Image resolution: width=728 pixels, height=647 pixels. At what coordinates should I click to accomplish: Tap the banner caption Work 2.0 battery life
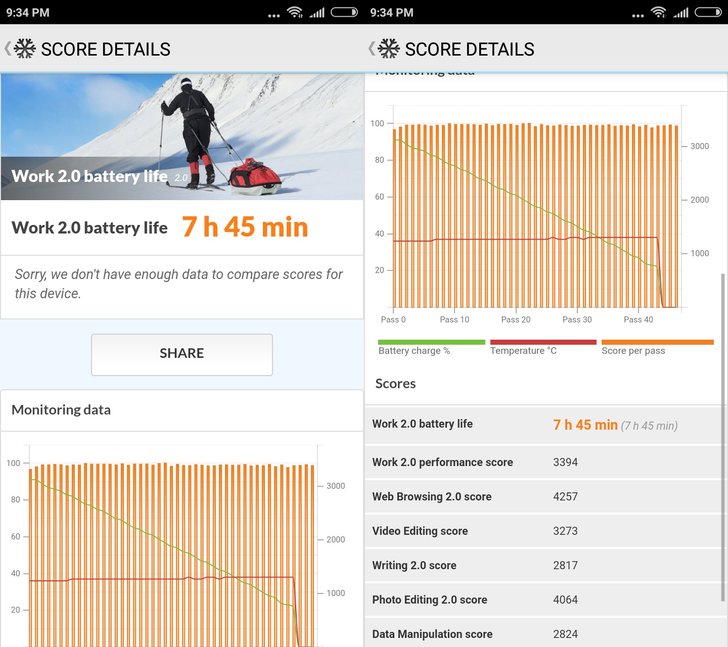tap(90, 176)
